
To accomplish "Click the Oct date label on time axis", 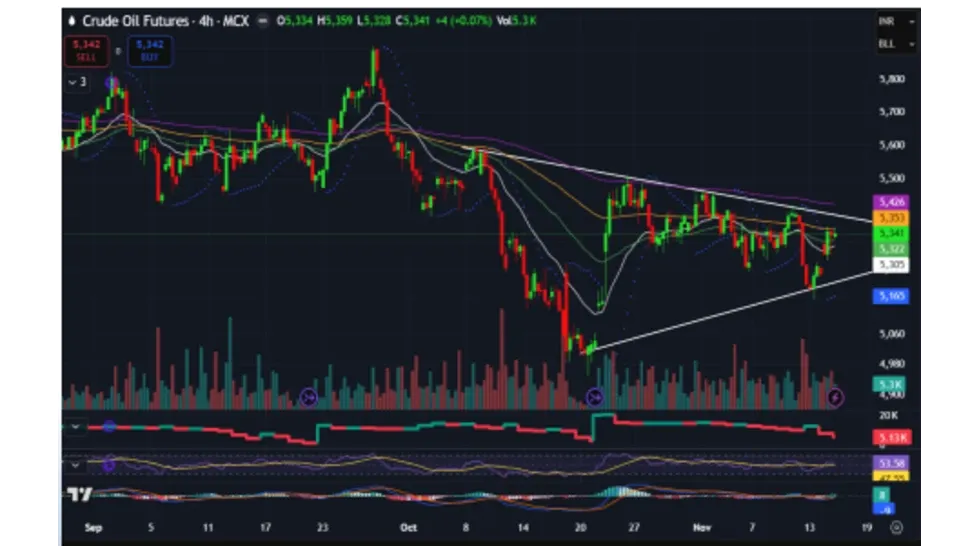I will point(408,527).
